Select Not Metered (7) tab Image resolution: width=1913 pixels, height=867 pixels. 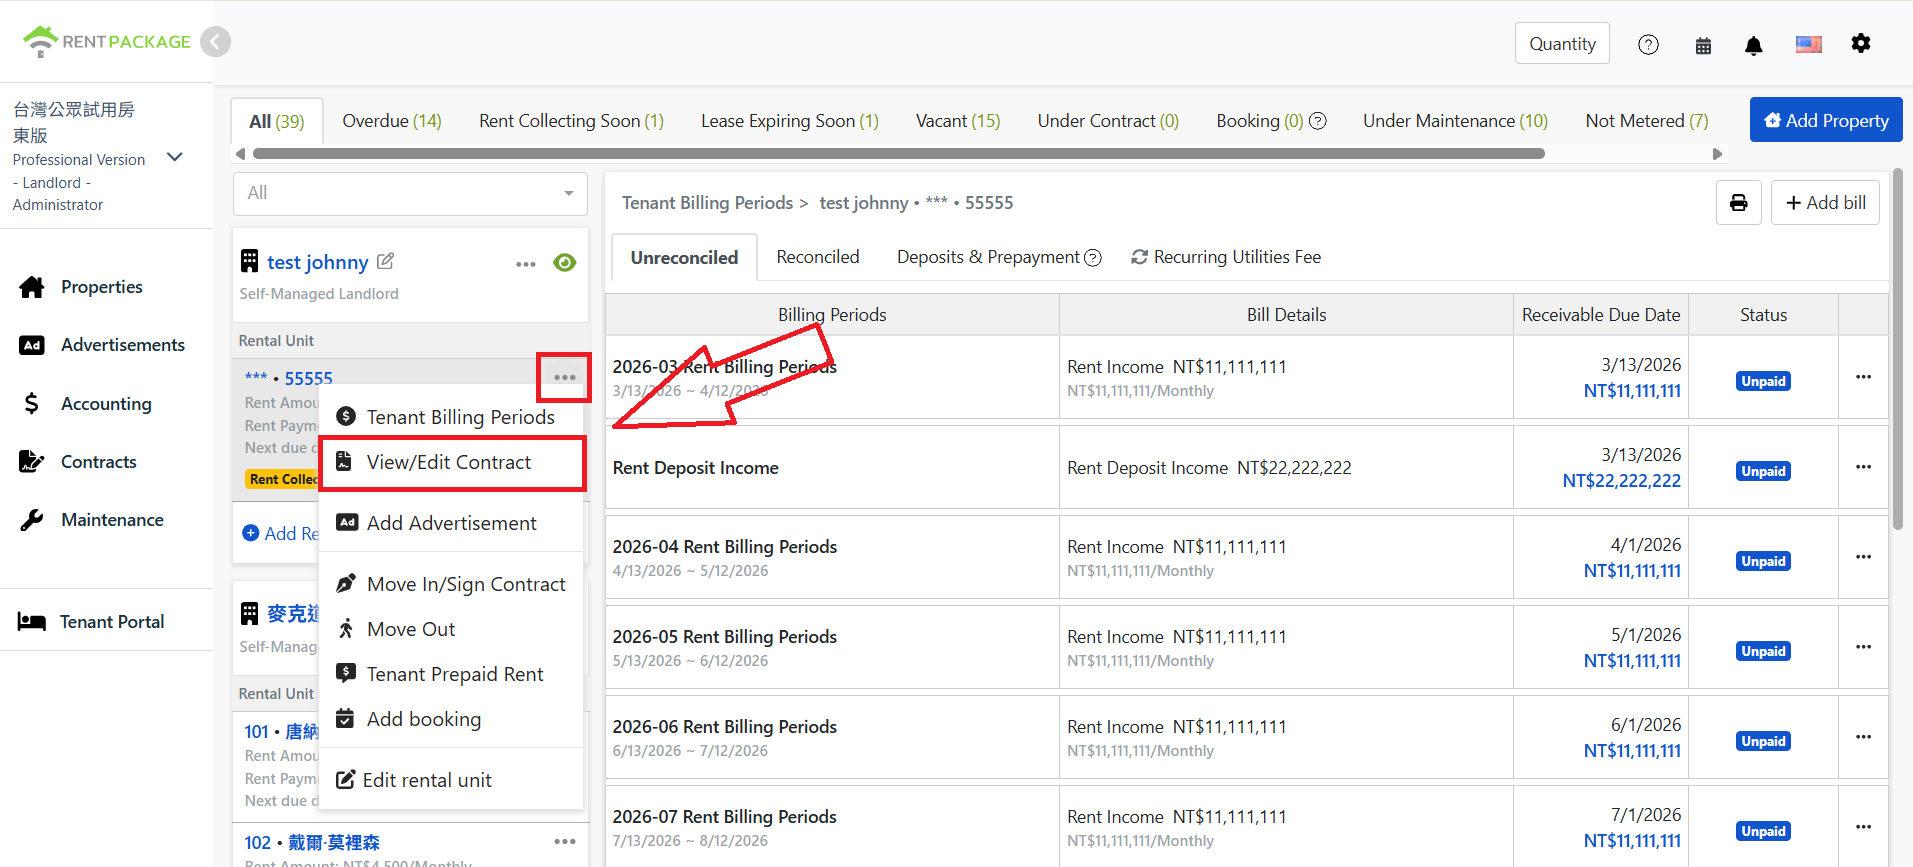(x=1647, y=121)
